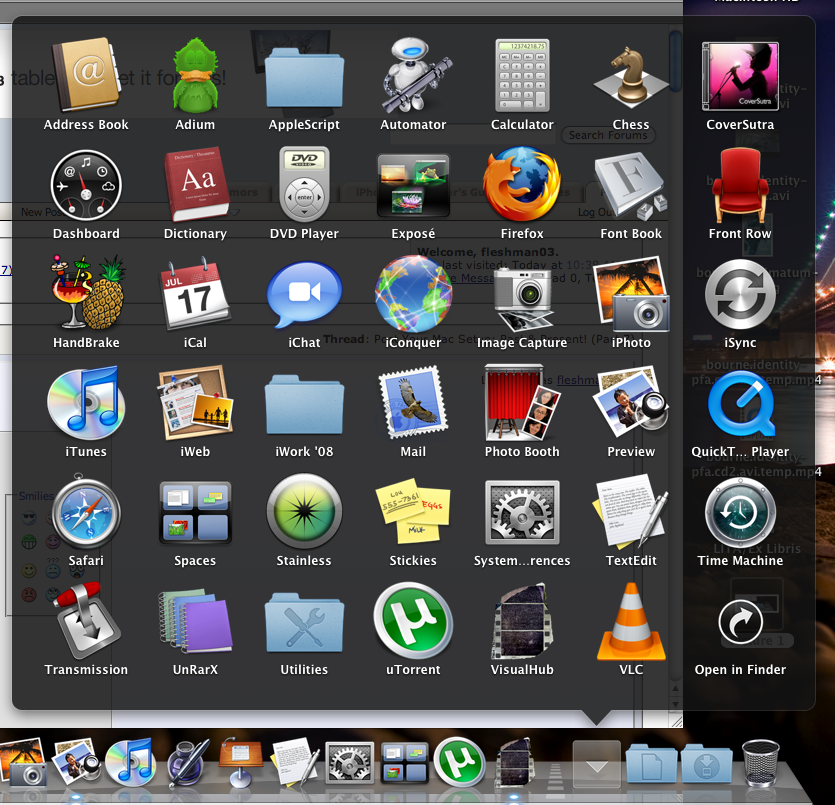Launch Automator robot app
Viewport: 835px width, 805px height.
(x=415, y=75)
